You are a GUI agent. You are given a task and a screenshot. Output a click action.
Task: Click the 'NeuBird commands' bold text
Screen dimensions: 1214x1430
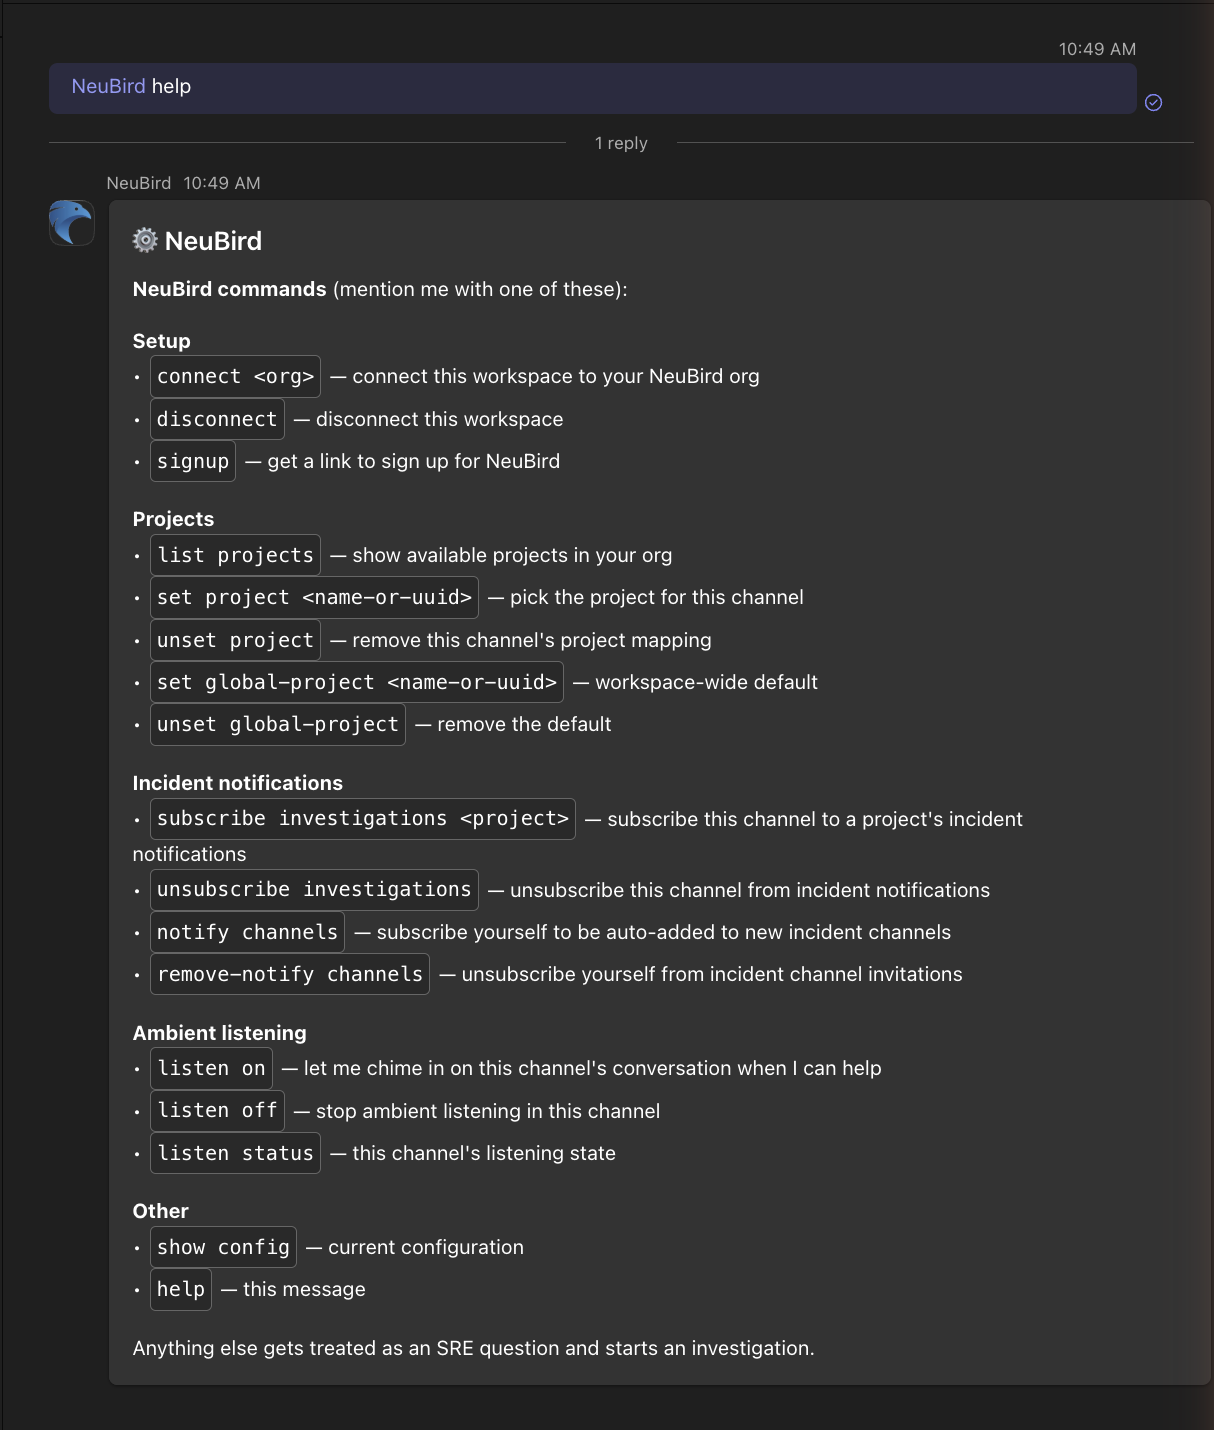[x=230, y=289]
